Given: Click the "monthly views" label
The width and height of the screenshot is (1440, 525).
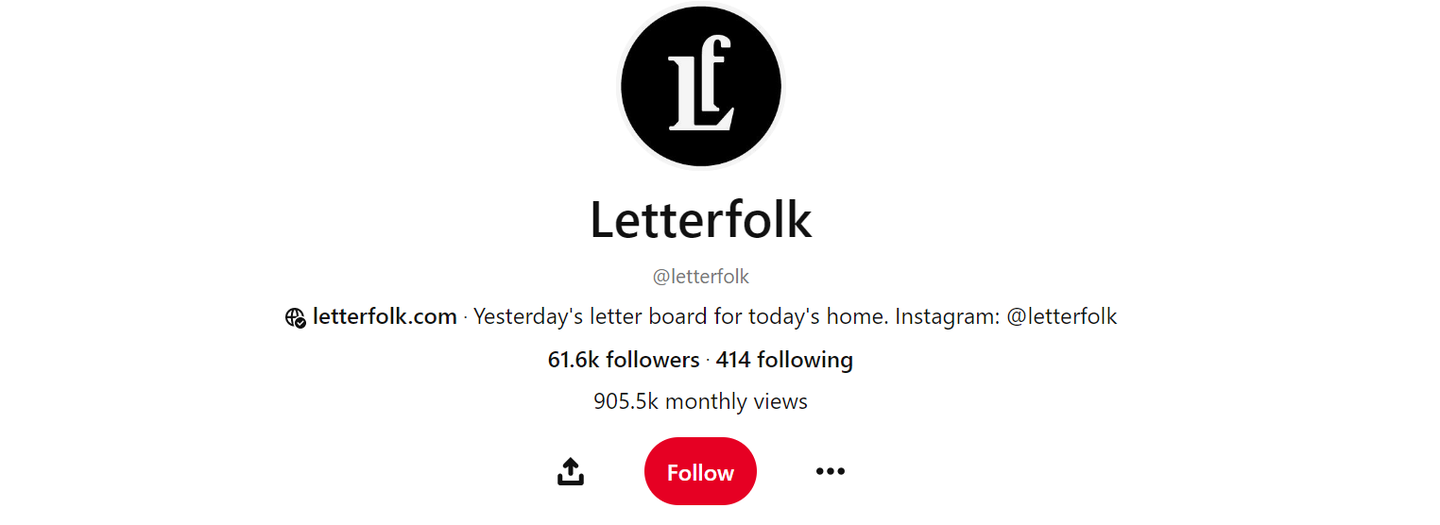Looking at the screenshot, I should point(736,402).
